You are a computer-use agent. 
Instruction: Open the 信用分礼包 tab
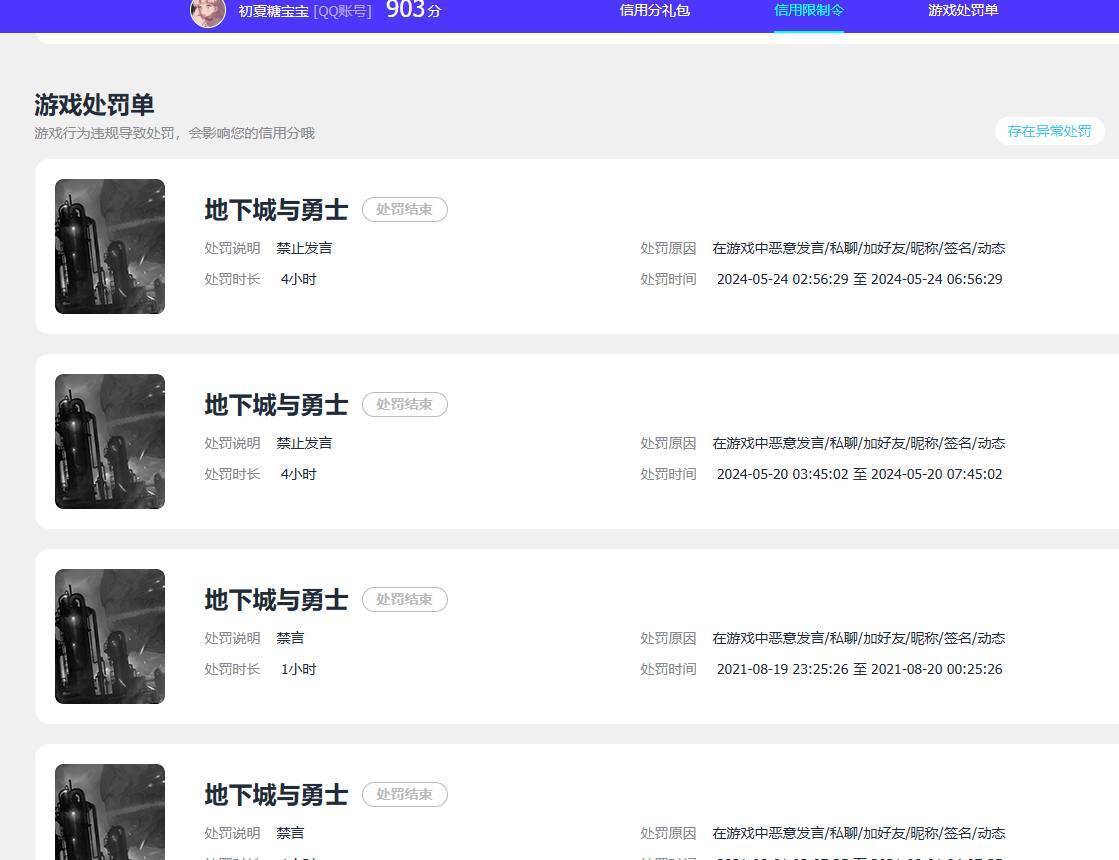[654, 11]
